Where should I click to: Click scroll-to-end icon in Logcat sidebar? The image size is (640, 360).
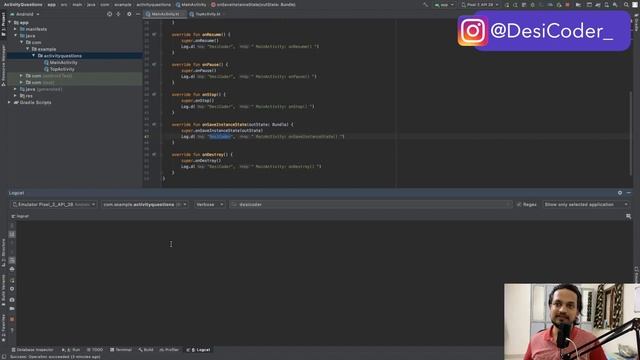click(12, 234)
